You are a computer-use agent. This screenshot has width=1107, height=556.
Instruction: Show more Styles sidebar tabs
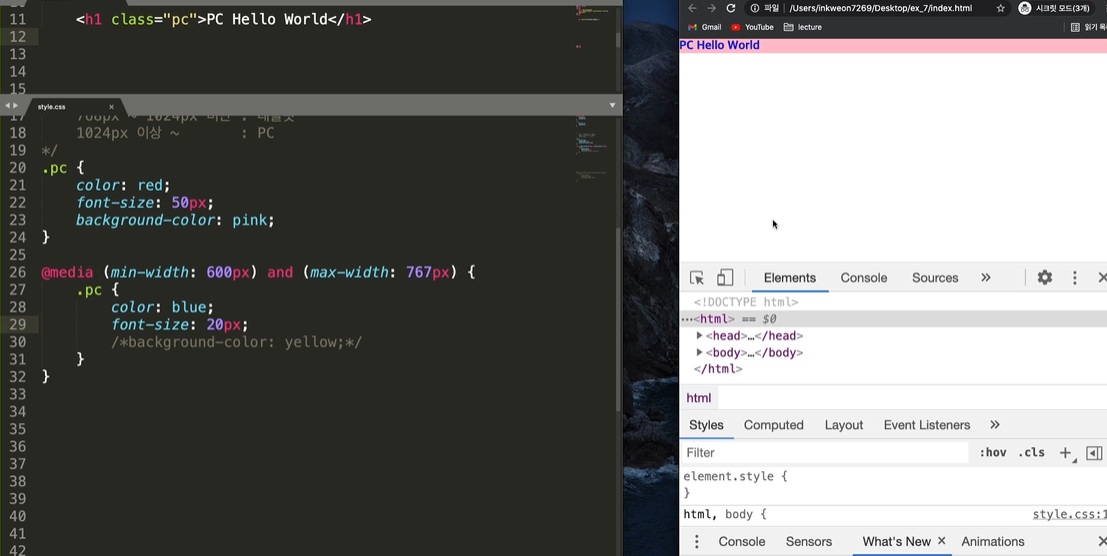(995, 425)
